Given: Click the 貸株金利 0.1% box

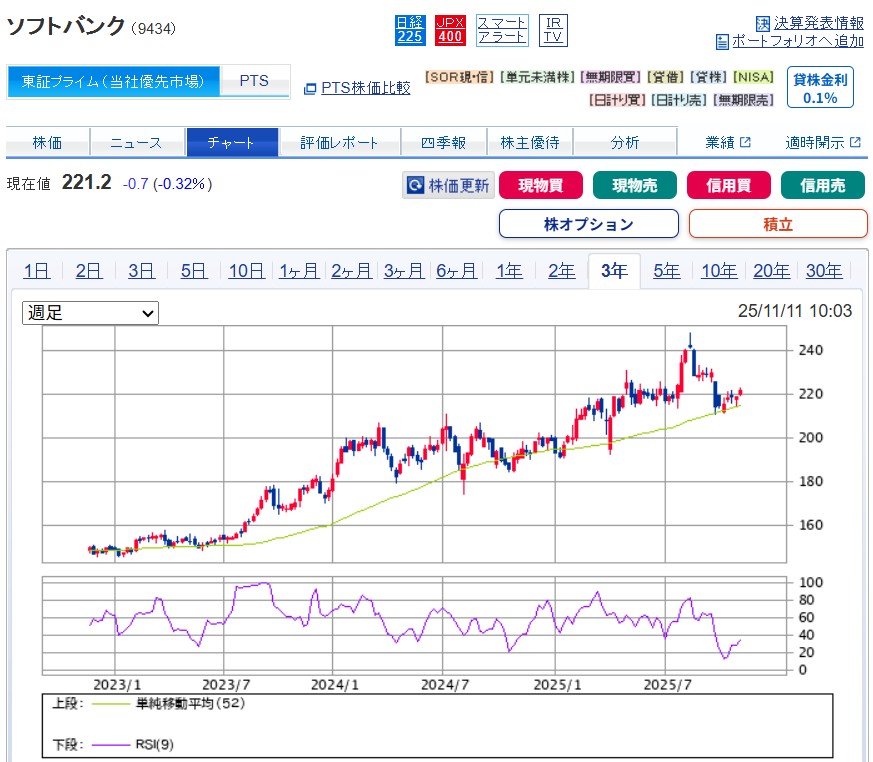Looking at the screenshot, I should [x=820, y=88].
